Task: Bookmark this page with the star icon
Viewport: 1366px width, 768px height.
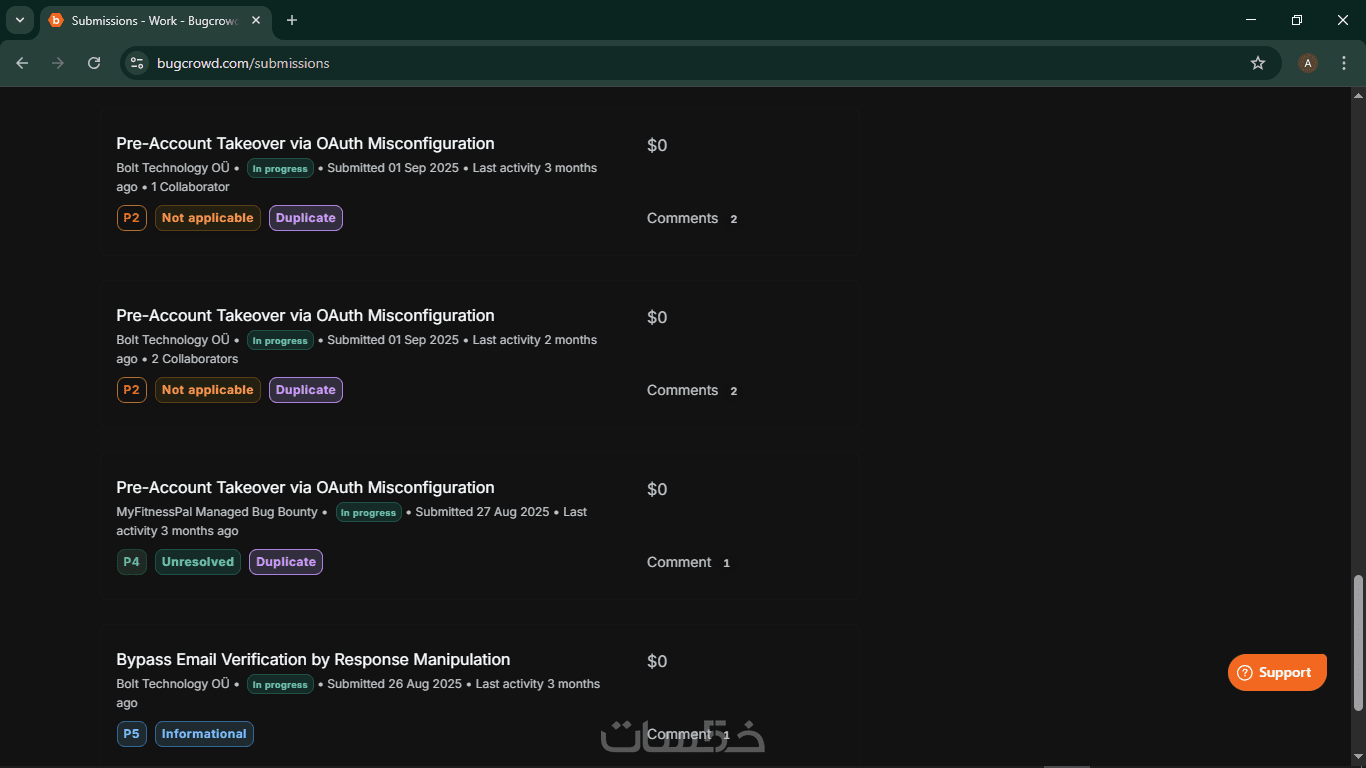Action: (x=1258, y=63)
